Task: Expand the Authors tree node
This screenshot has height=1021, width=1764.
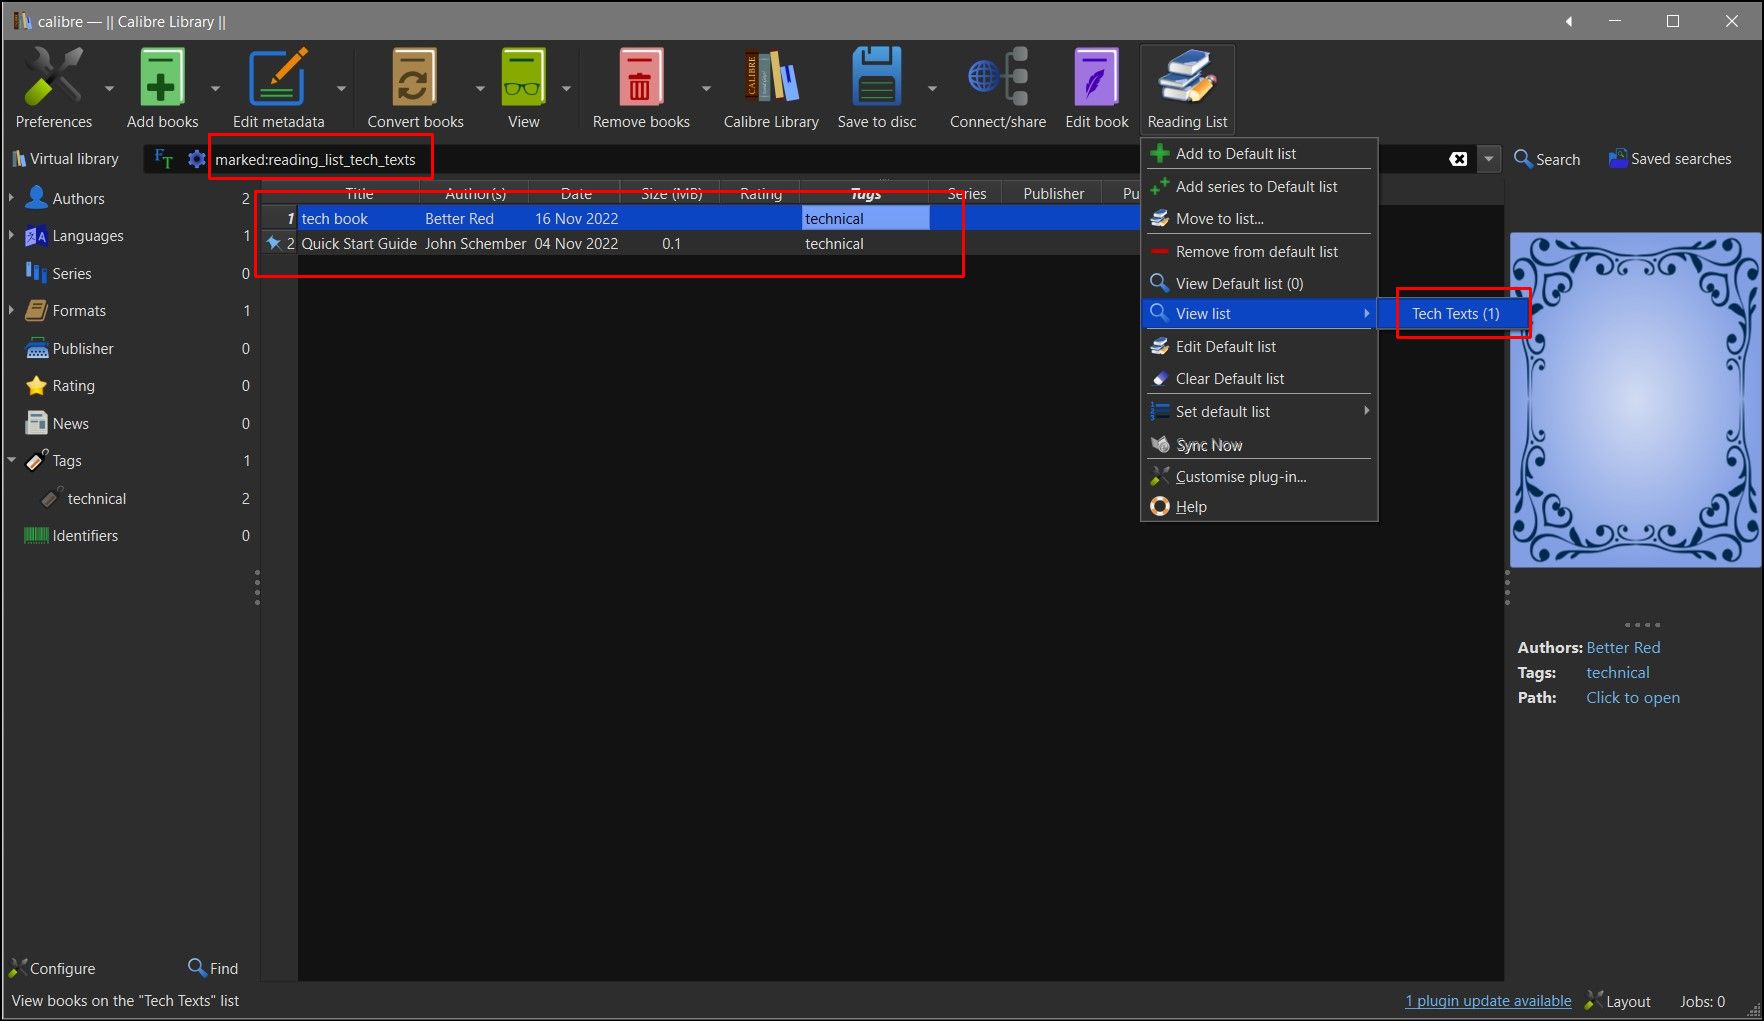Action: pos(11,198)
